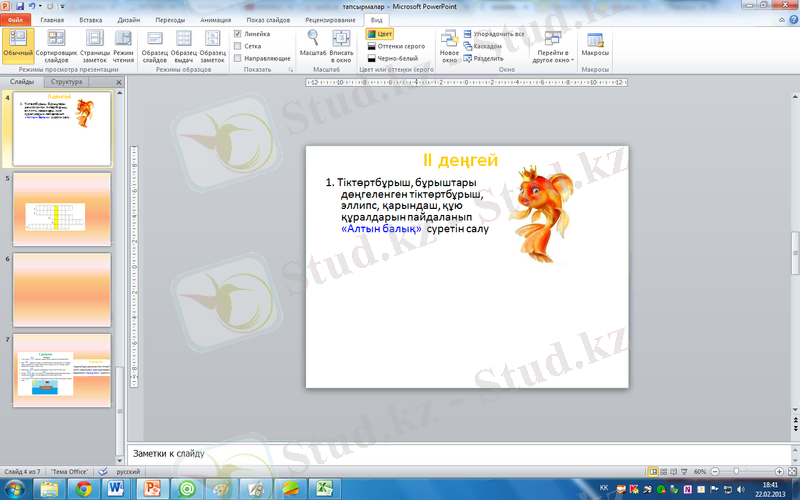Open the Структура outline pane tab

point(67,82)
